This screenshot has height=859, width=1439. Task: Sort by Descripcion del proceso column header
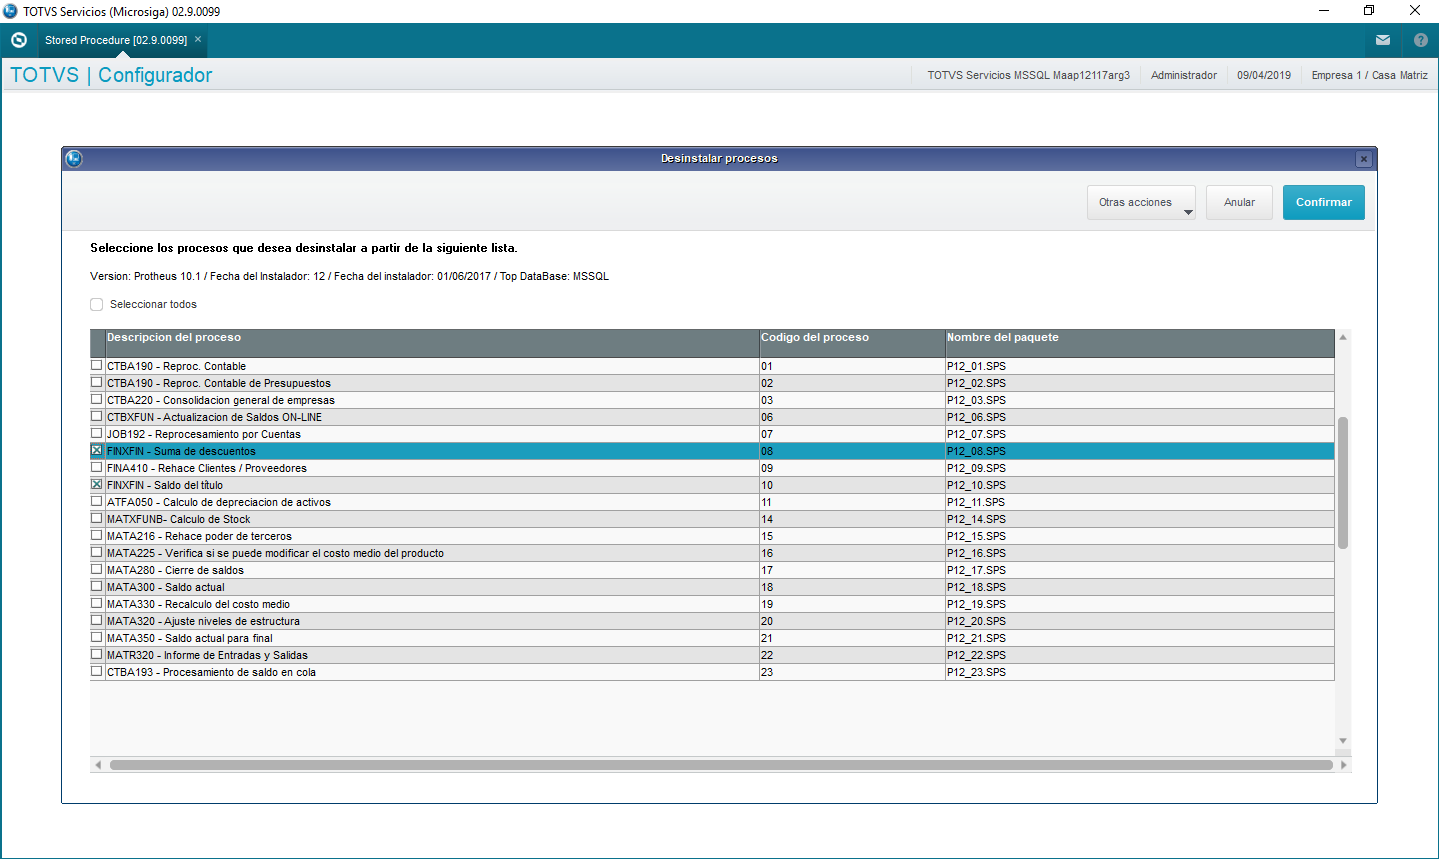[x=432, y=343]
